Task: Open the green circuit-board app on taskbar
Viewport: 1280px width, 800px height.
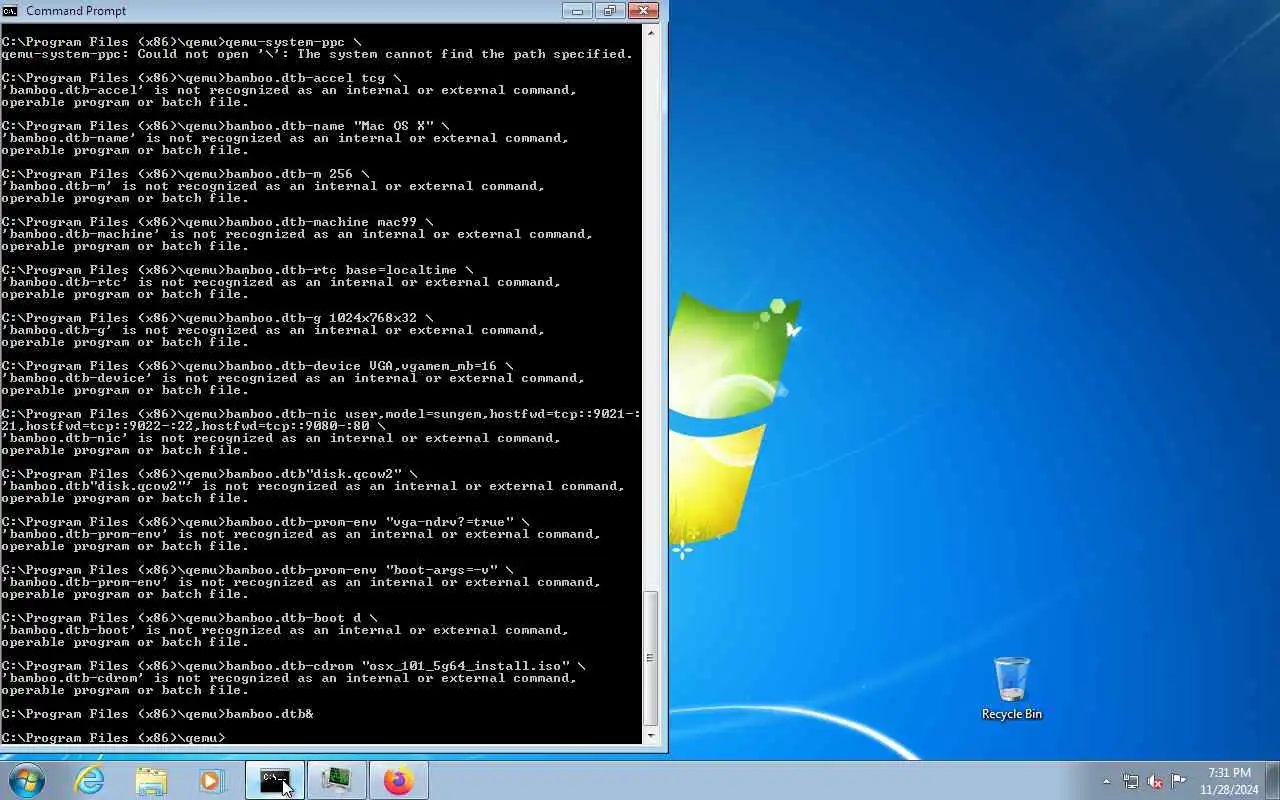Action: point(336,780)
